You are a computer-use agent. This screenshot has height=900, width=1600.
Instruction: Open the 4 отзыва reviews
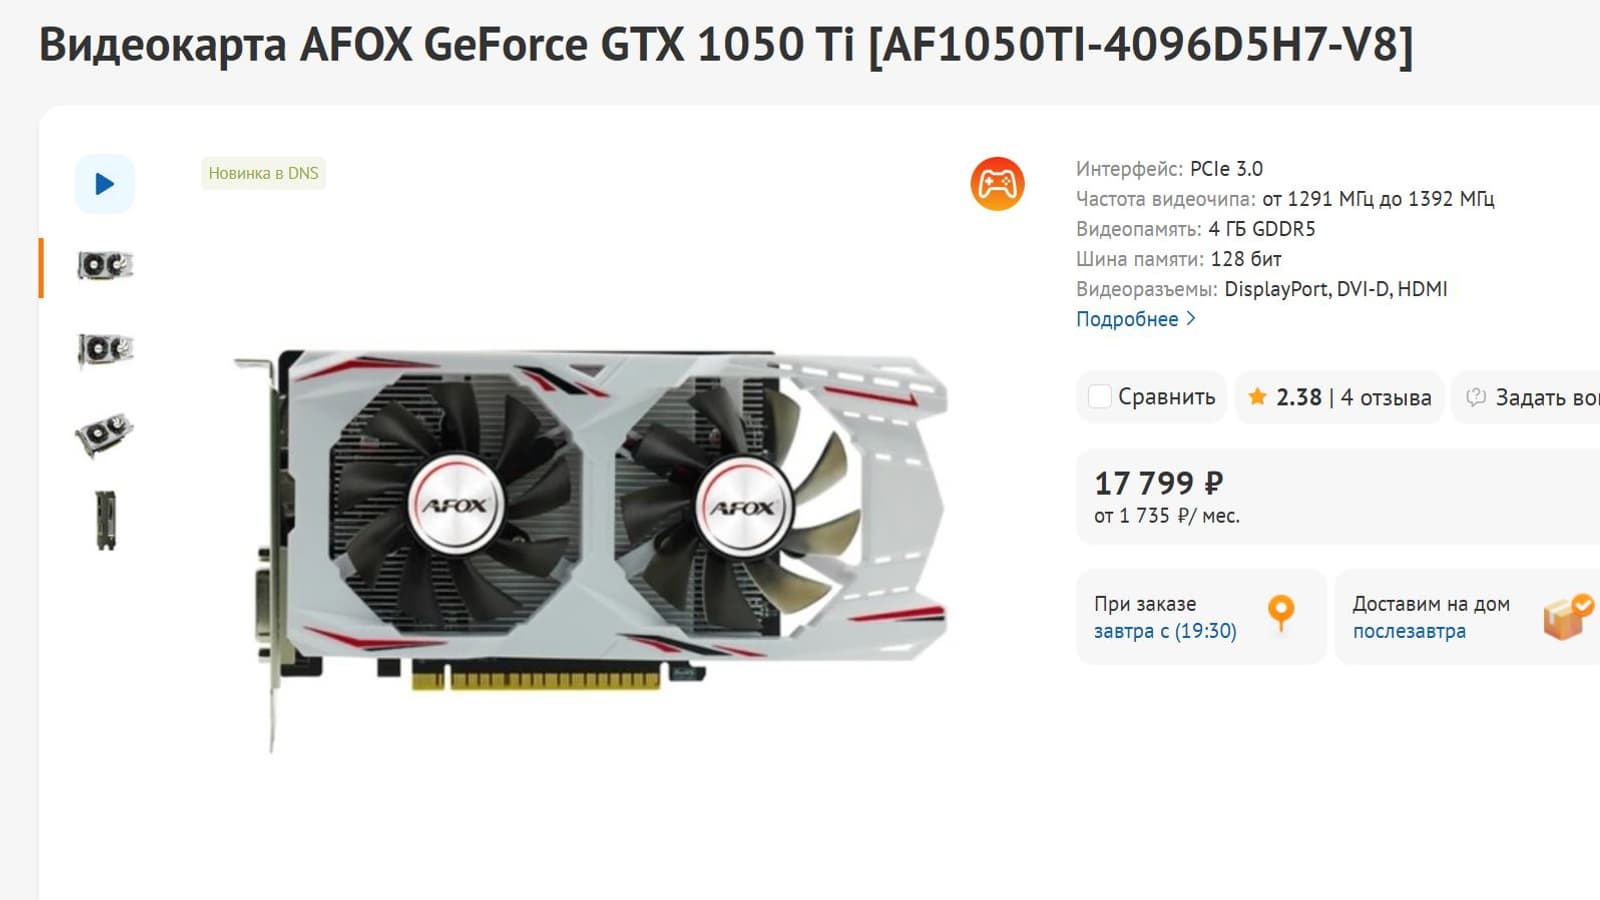pos(1386,397)
